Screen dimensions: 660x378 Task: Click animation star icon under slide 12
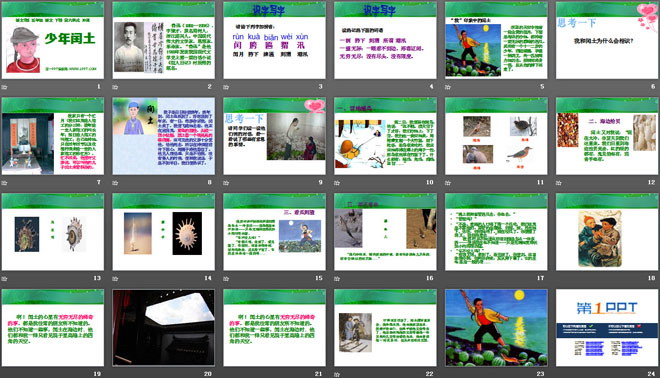(x=559, y=183)
